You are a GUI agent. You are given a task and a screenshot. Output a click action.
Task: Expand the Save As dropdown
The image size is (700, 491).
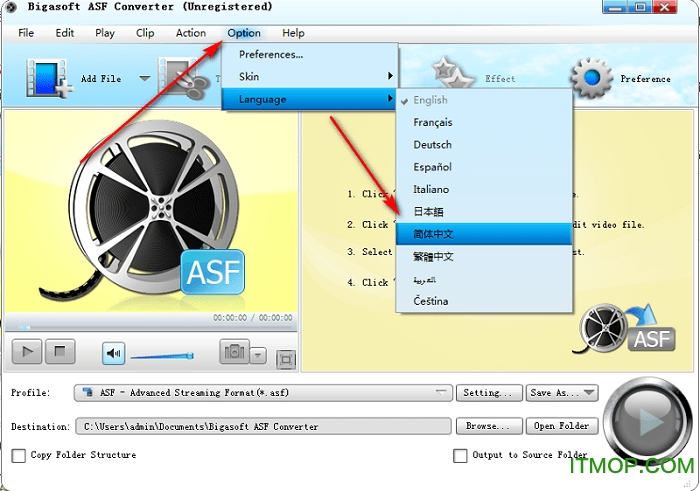click(588, 393)
